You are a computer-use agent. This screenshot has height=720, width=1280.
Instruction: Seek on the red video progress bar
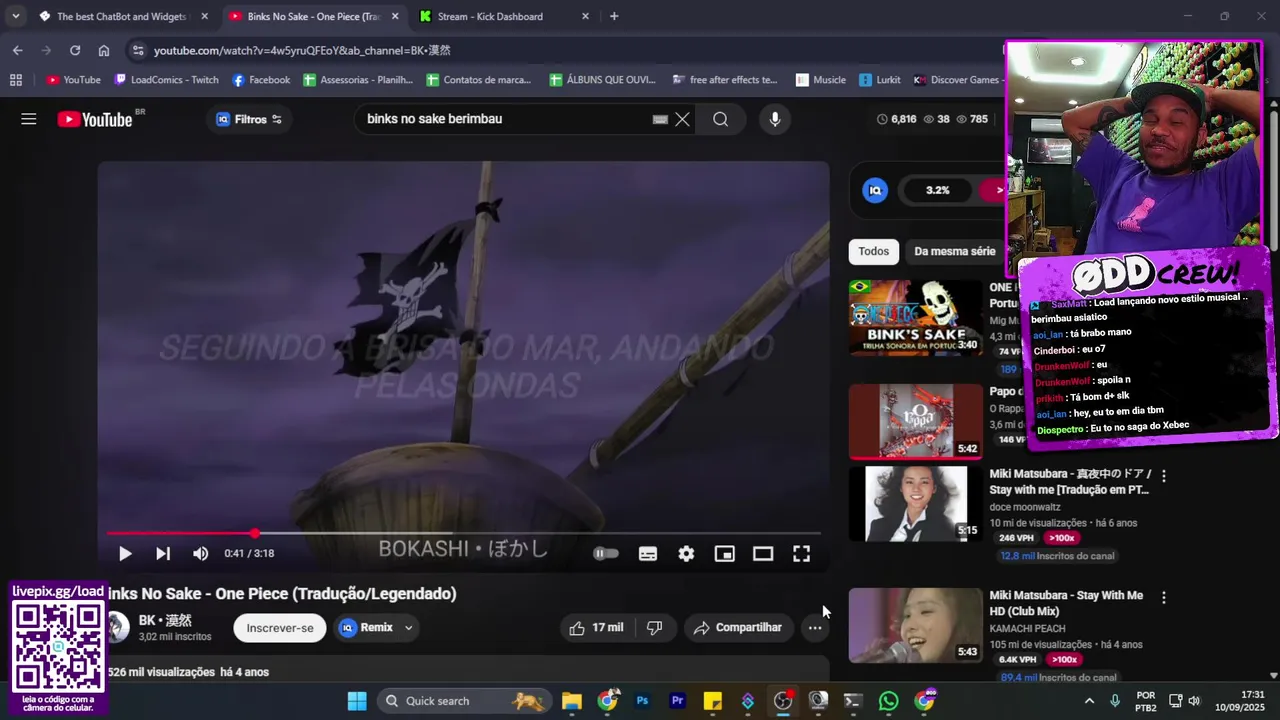coord(463,533)
